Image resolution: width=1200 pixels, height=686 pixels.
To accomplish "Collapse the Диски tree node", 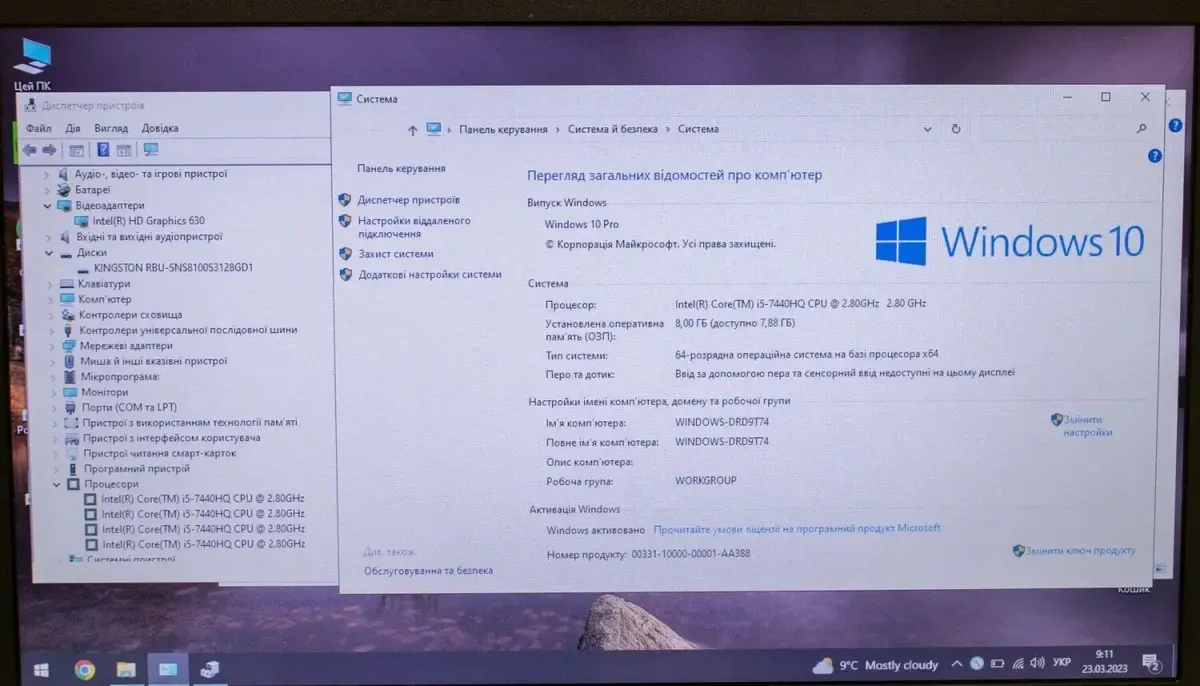I will [47, 253].
